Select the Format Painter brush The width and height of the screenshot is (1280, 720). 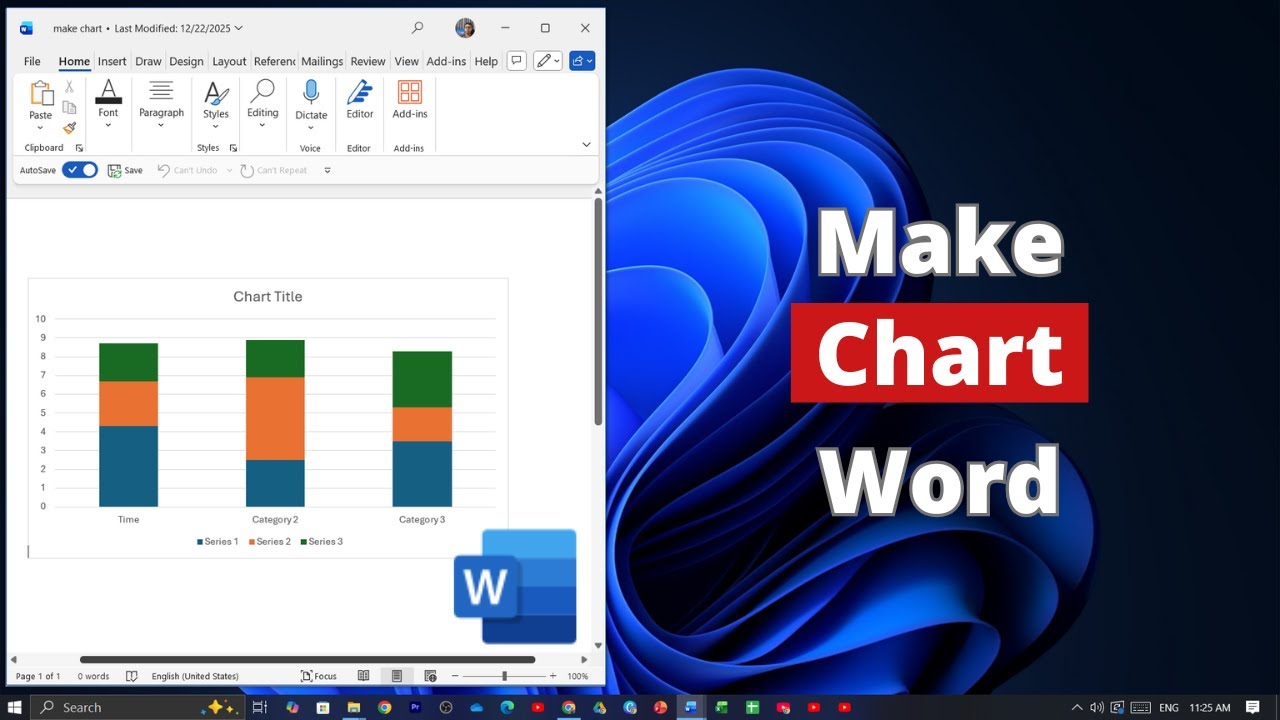point(69,128)
